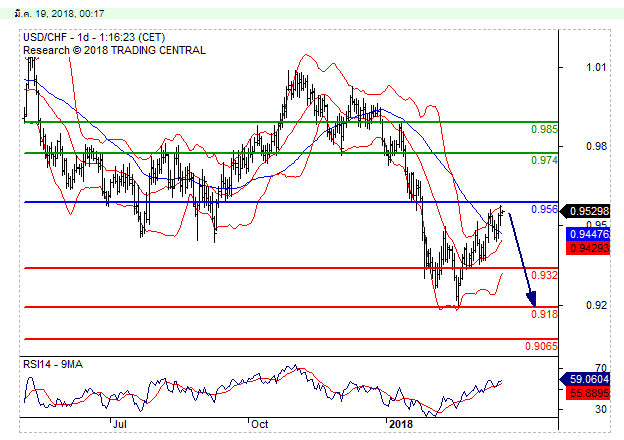Click the green resistance label 0.985

click(544, 129)
